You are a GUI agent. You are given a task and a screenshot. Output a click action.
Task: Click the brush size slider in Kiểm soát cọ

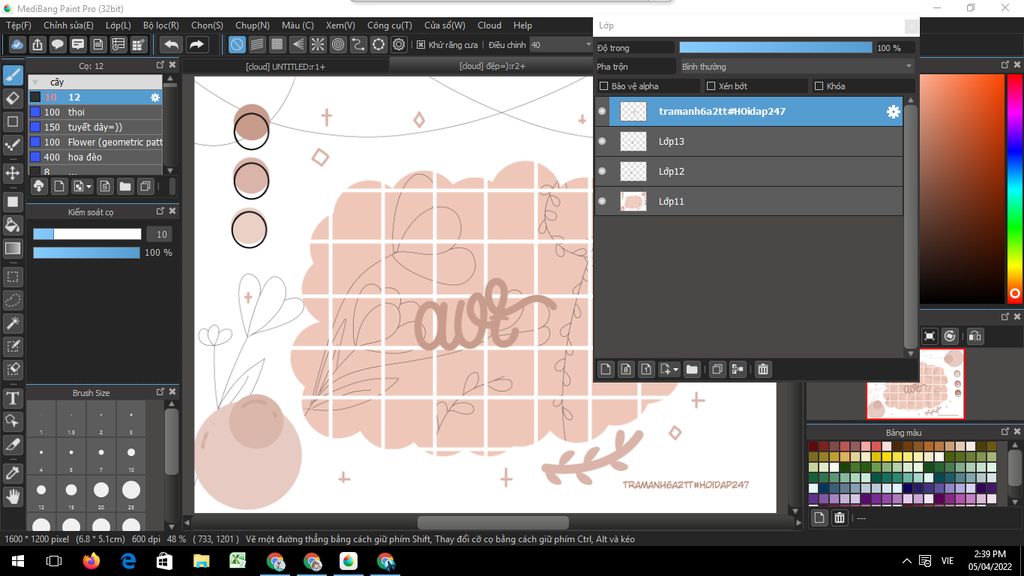pyautogui.click(x=87, y=234)
